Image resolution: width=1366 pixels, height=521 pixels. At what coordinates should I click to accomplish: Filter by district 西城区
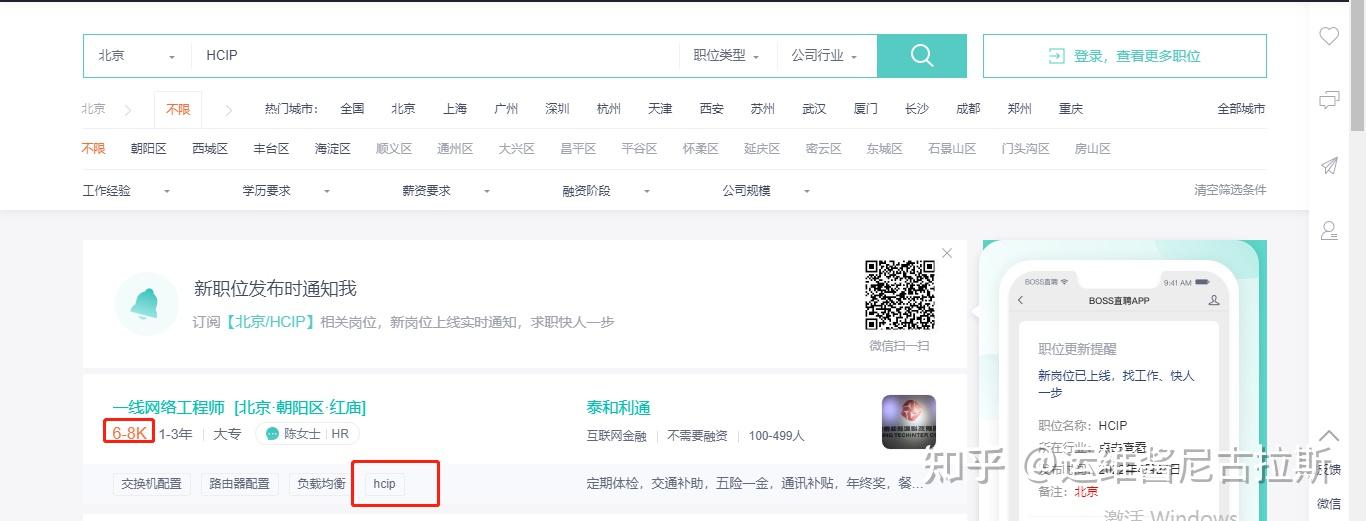point(210,149)
